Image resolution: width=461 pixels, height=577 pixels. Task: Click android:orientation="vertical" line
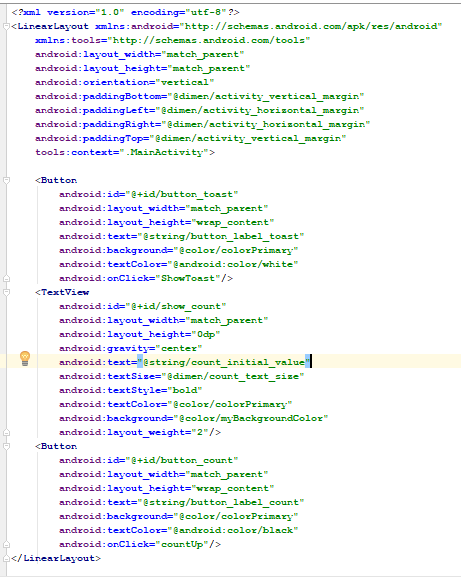pyautogui.click(x=124, y=82)
